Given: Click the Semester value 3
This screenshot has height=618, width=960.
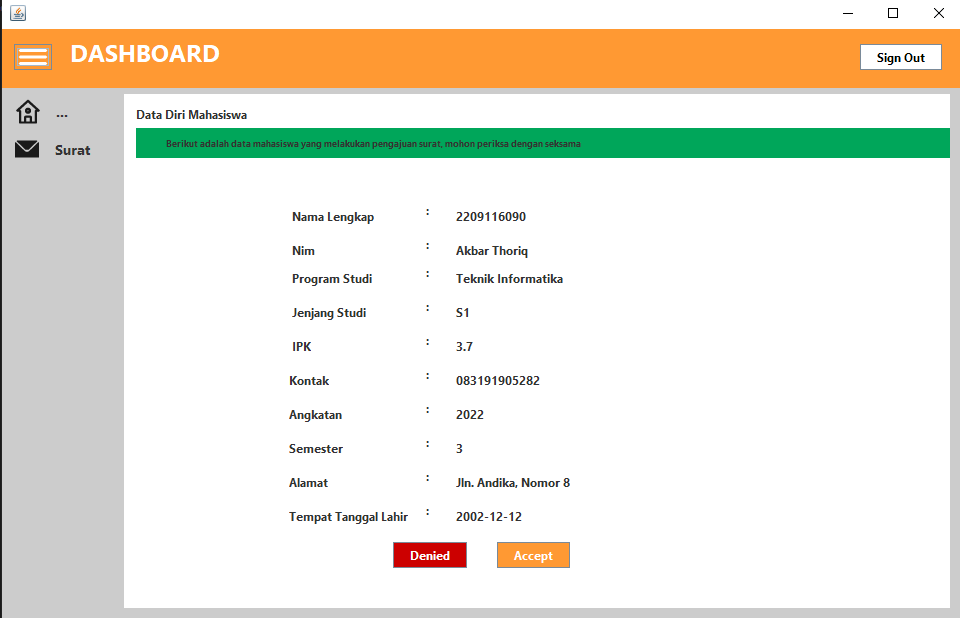Looking at the screenshot, I should 459,448.
